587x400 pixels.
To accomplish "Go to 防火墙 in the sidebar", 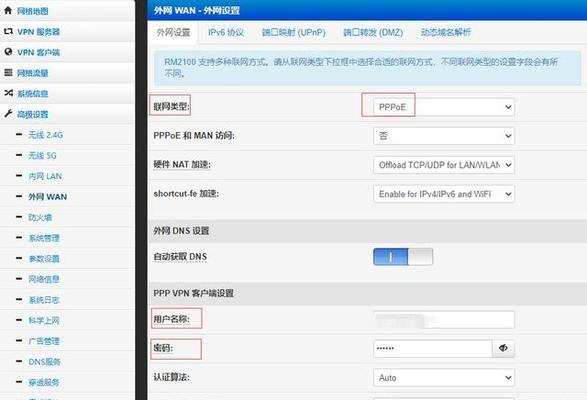I will pyautogui.click(x=40, y=217).
